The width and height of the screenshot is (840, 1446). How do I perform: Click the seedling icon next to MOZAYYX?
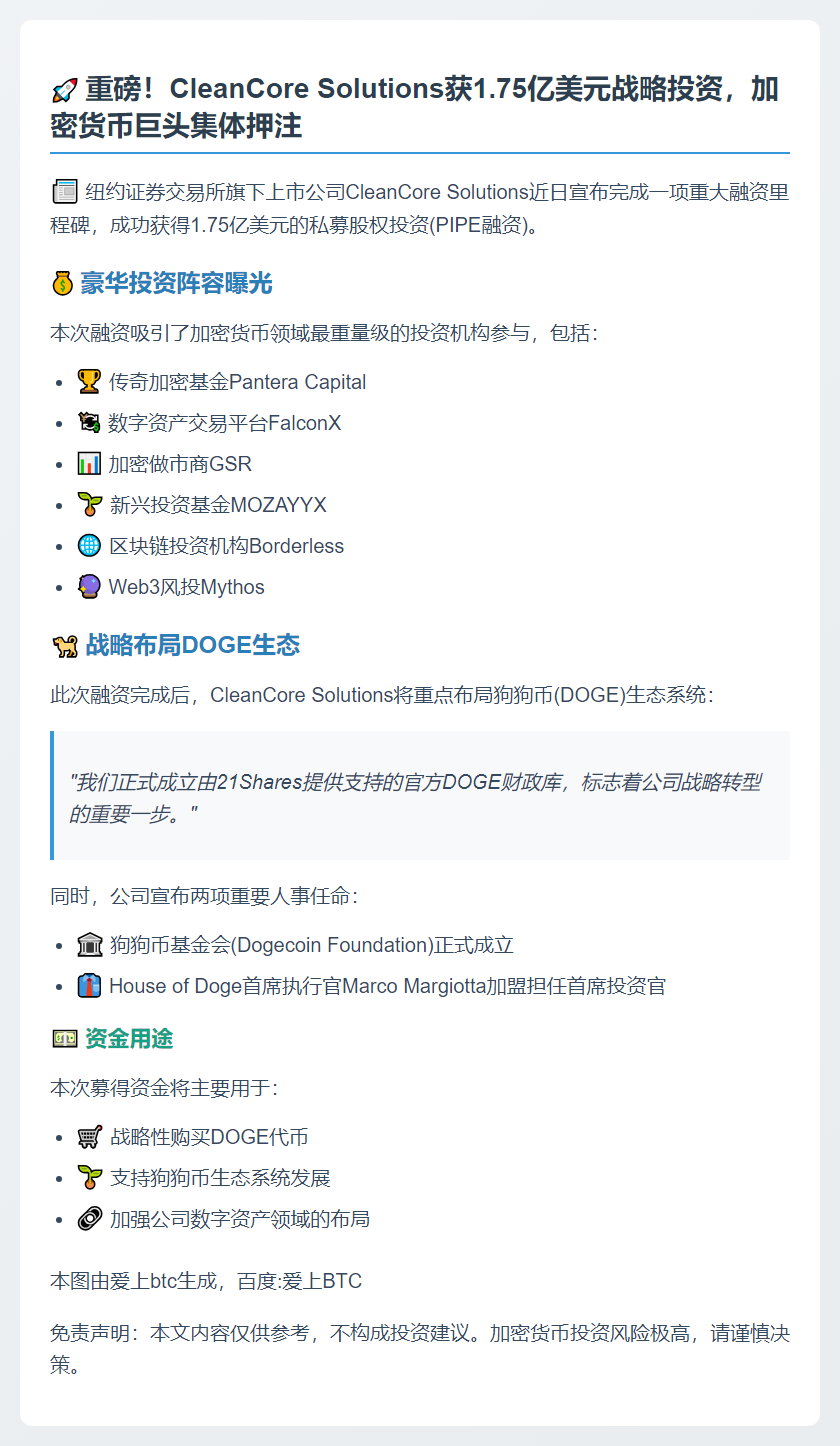pos(89,505)
